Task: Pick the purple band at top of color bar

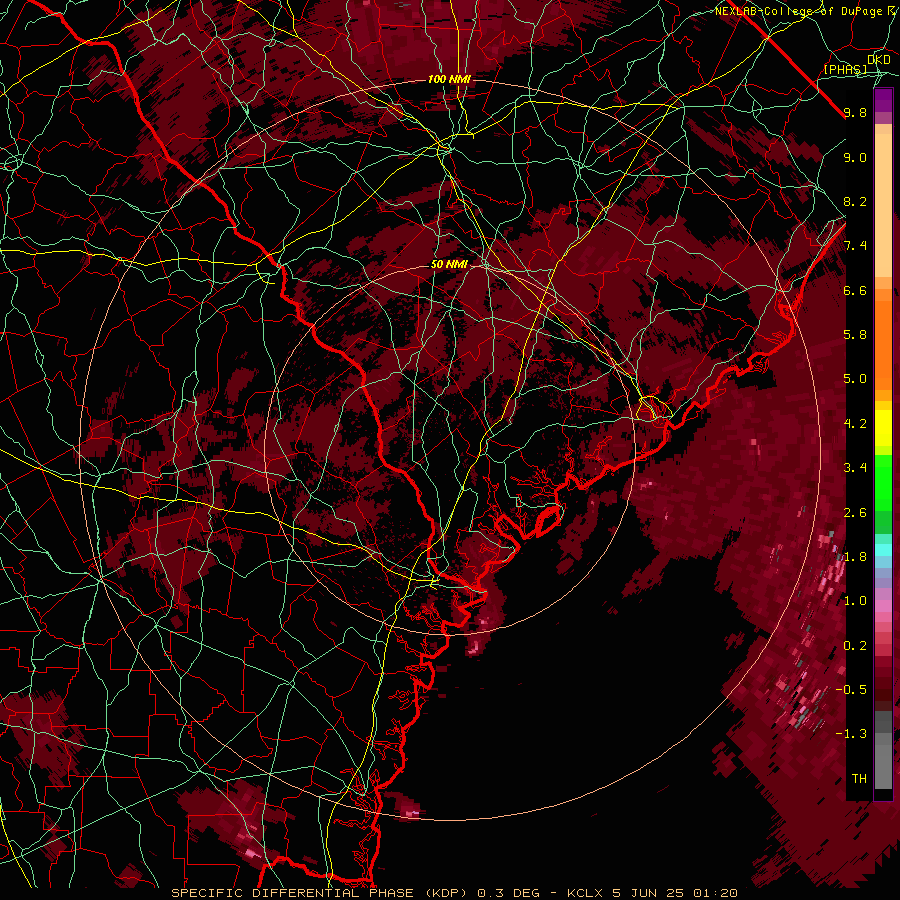Action: coord(883,100)
